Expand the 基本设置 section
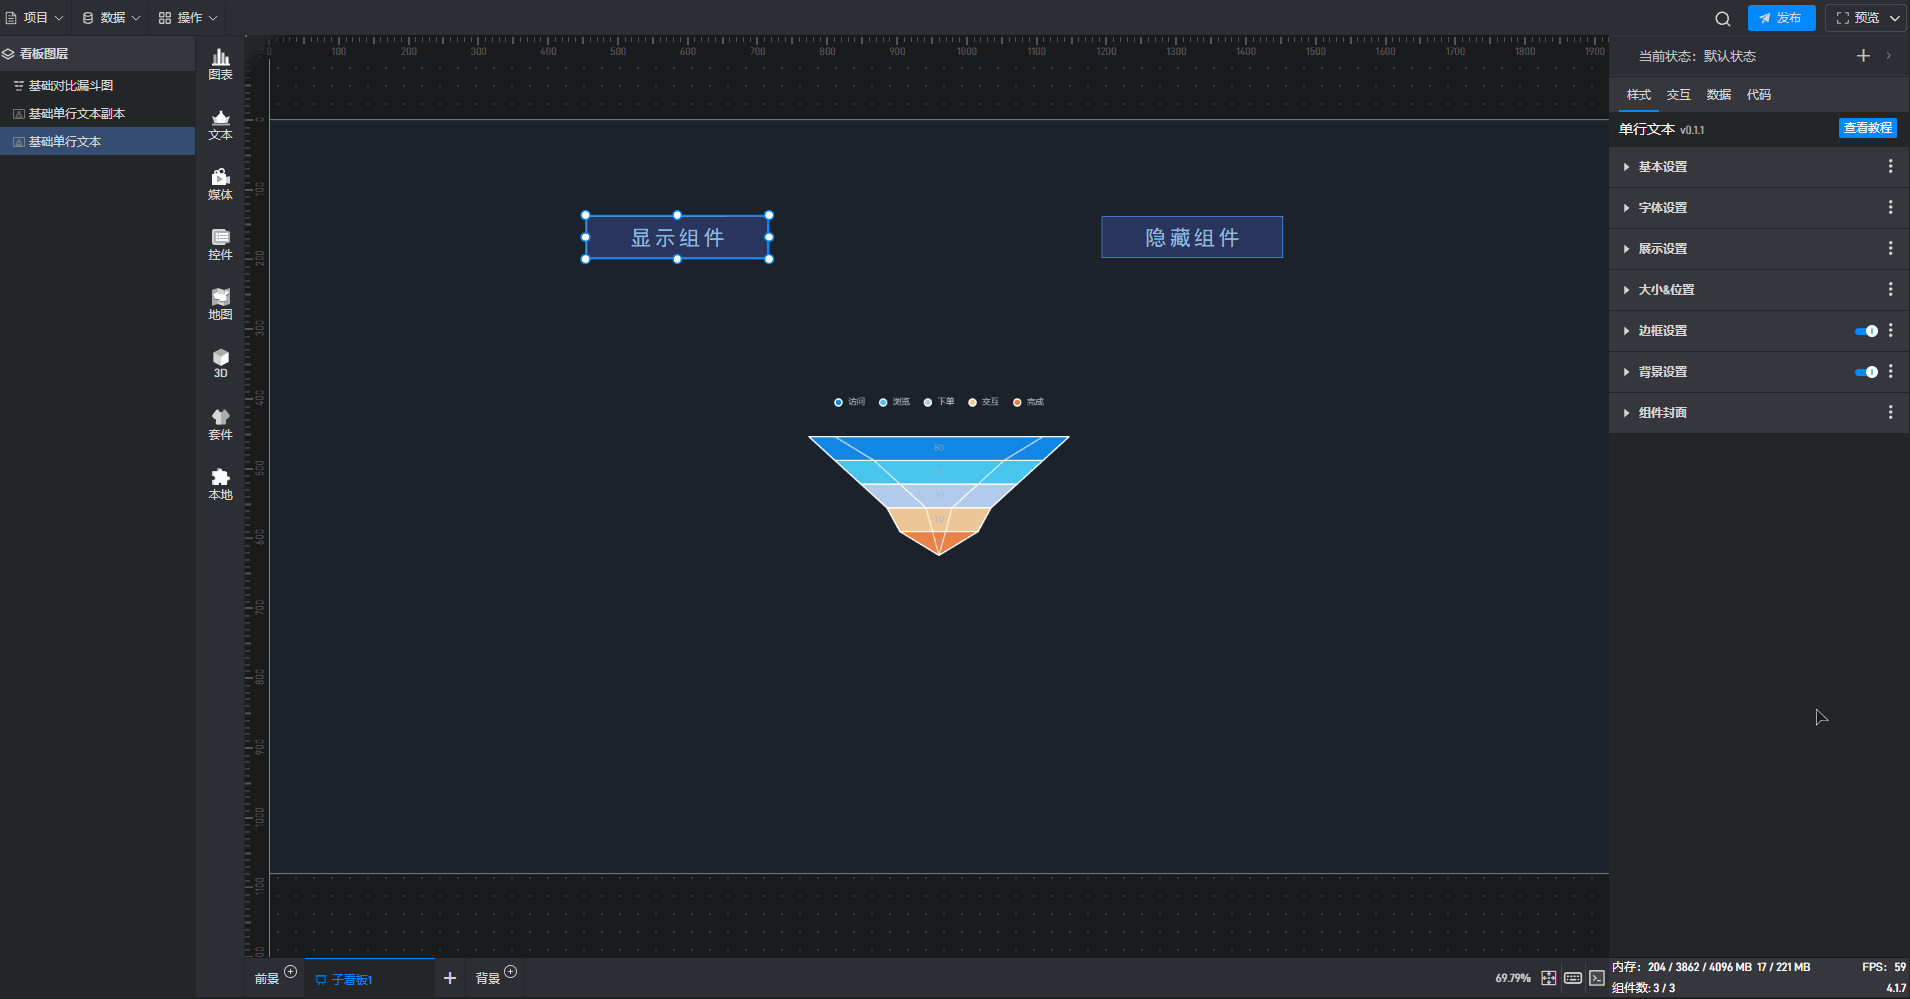Viewport: 1910px width, 999px height. pyautogui.click(x=1662, y=167)
